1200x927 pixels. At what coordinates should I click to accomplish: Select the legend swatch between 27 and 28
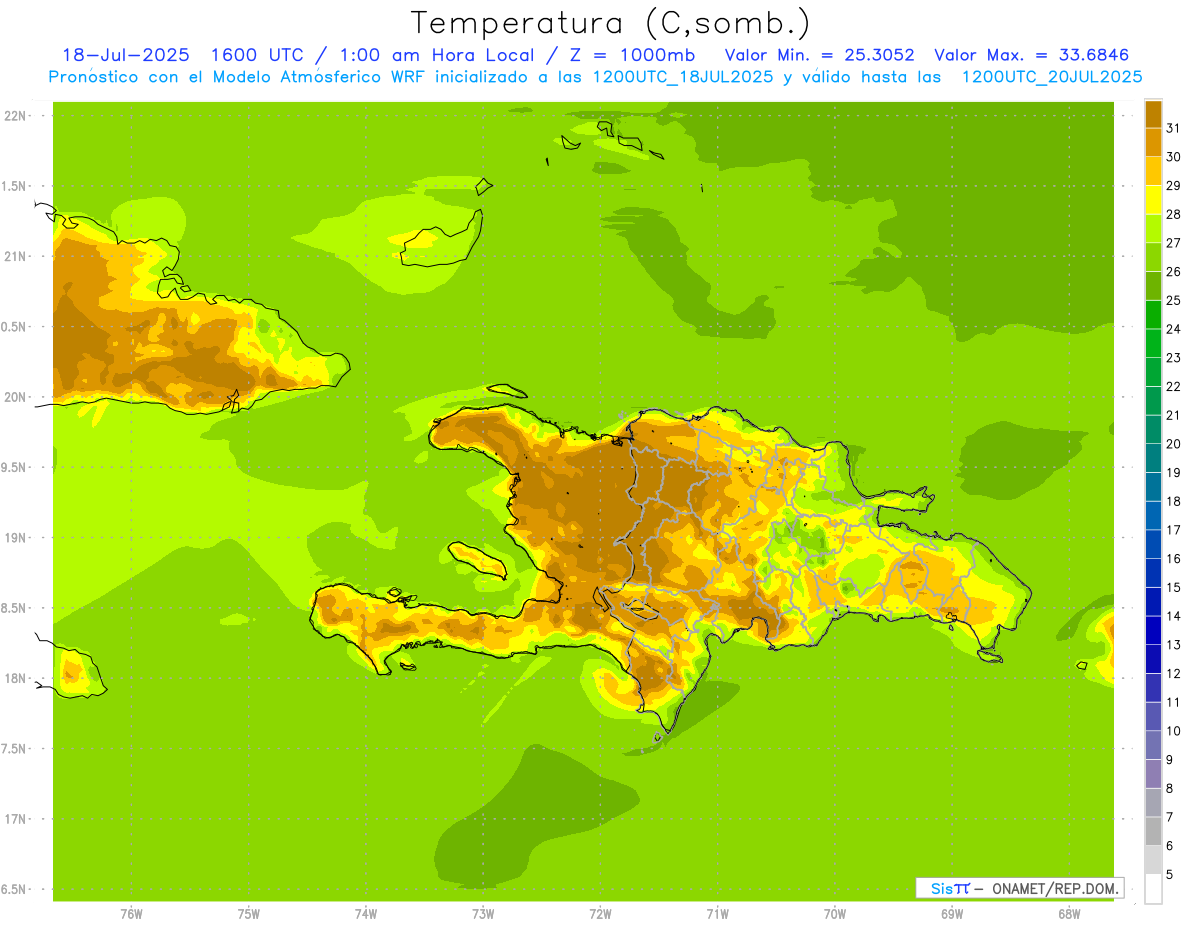point(1153,229)
